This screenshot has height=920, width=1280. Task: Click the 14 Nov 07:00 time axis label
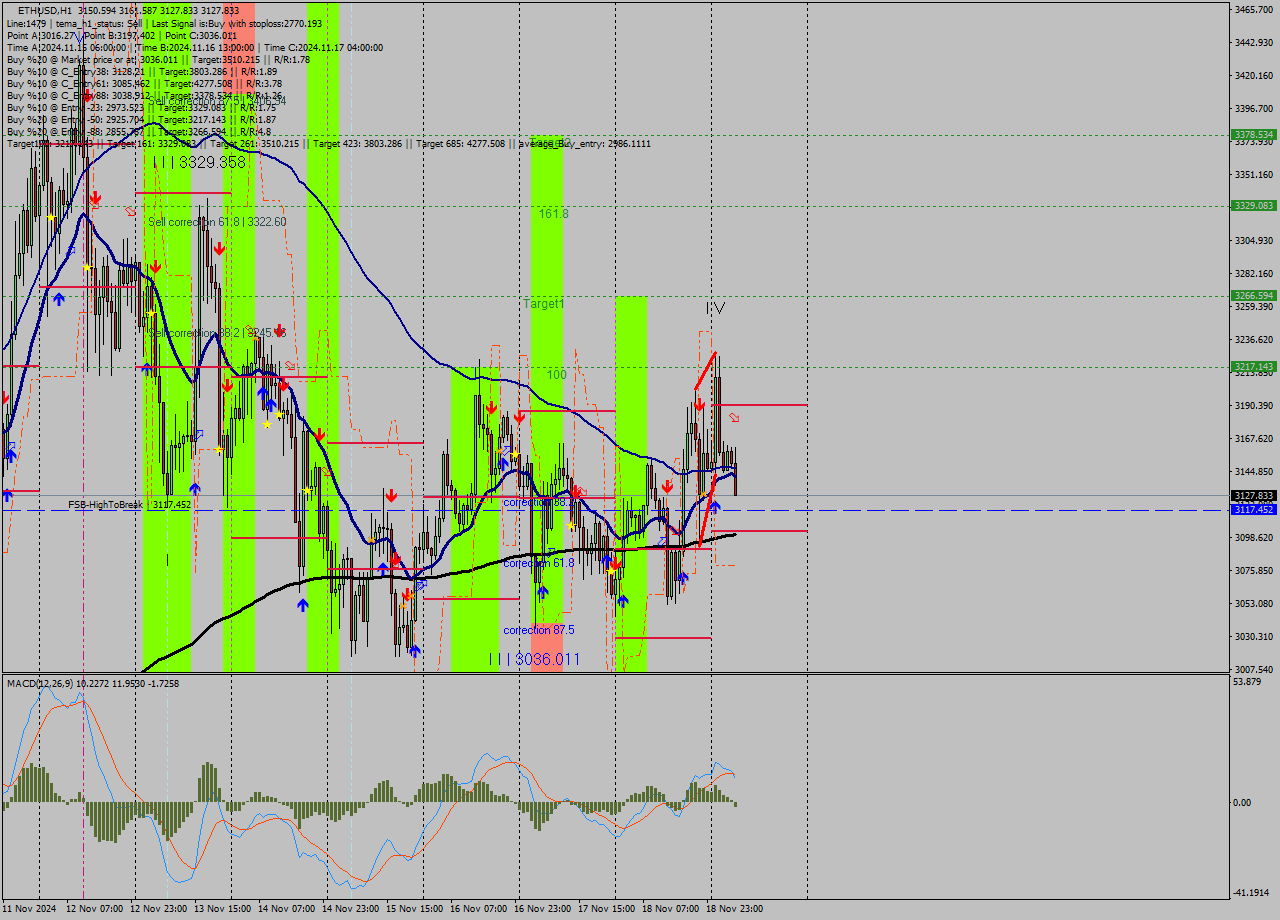(x=287, y=909)
